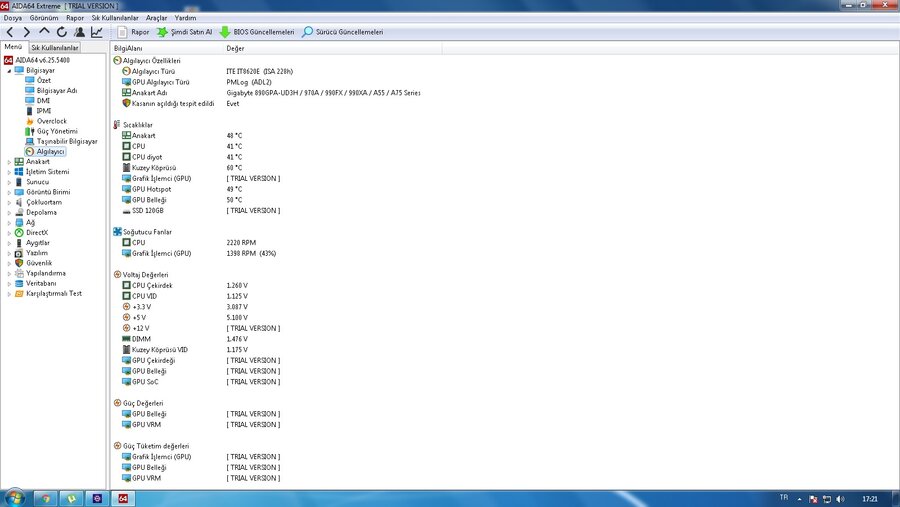Click the TR language indicator
Viewport: 900px width, 507px height.
click(x=784, y=497)
